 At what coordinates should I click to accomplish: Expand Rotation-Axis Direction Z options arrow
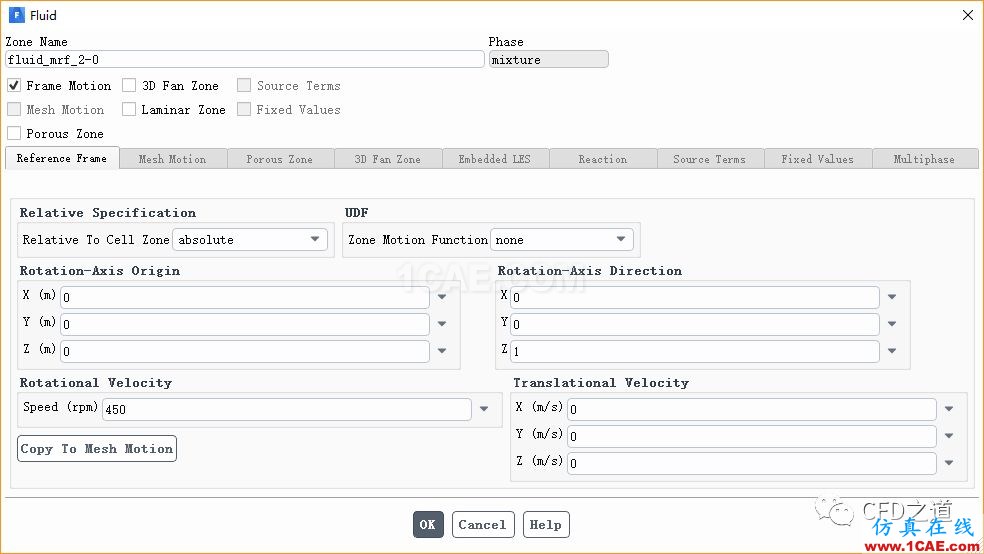tap(892, 351)
